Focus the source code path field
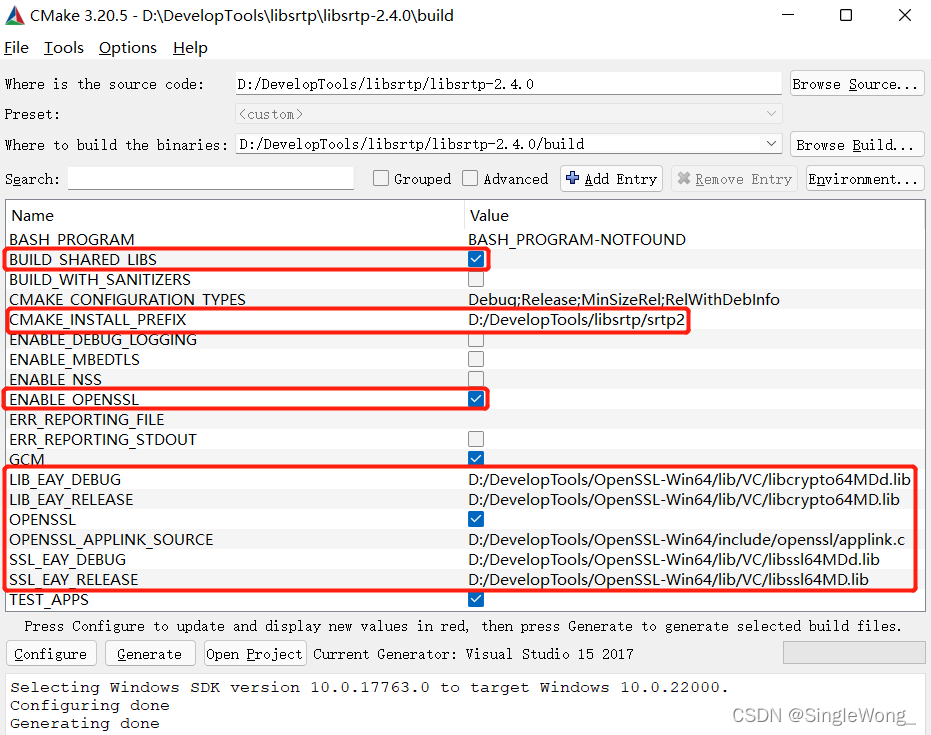Screen dimensions: 931x735 tap(508, 84)
